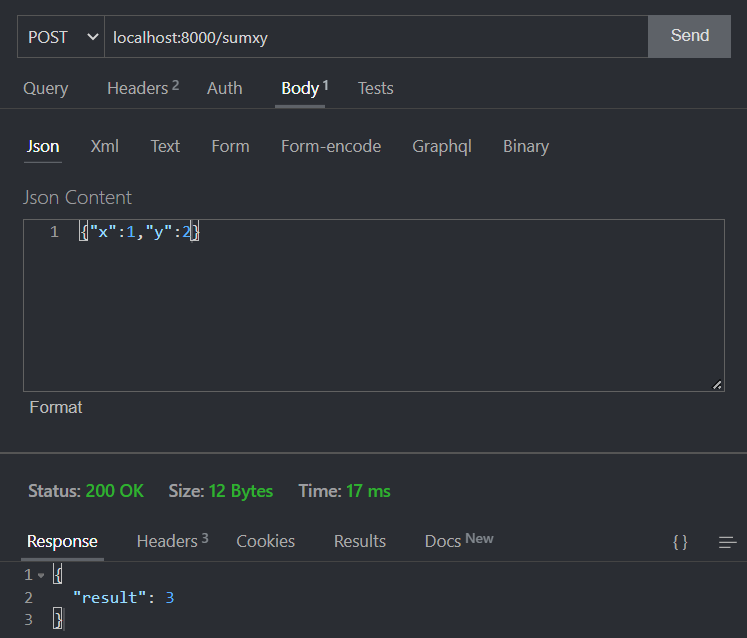Show the Response tab
Image resolution: width=747 pixels, height=638 pixels.
62,541
